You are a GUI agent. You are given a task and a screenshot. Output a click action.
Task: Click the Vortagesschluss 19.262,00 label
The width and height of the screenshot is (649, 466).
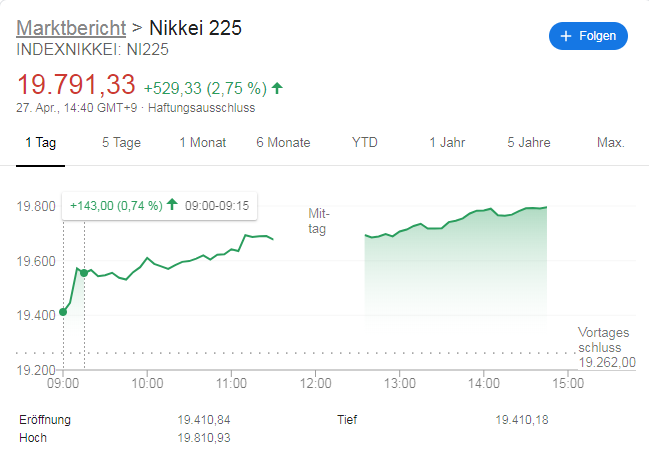coord(607,347)
